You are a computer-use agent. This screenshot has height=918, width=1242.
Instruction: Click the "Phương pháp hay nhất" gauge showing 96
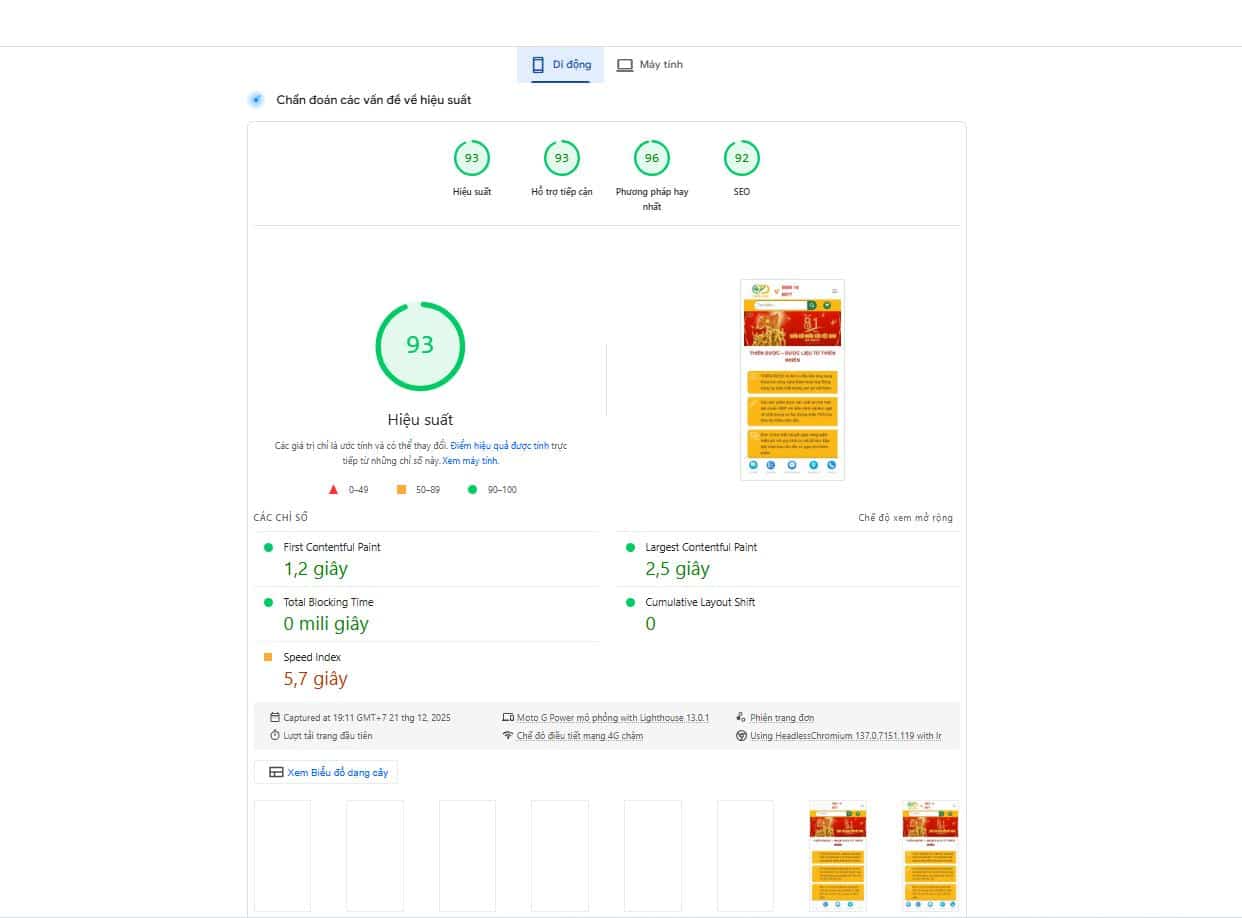pyautogui.click(x=651, y=157)
